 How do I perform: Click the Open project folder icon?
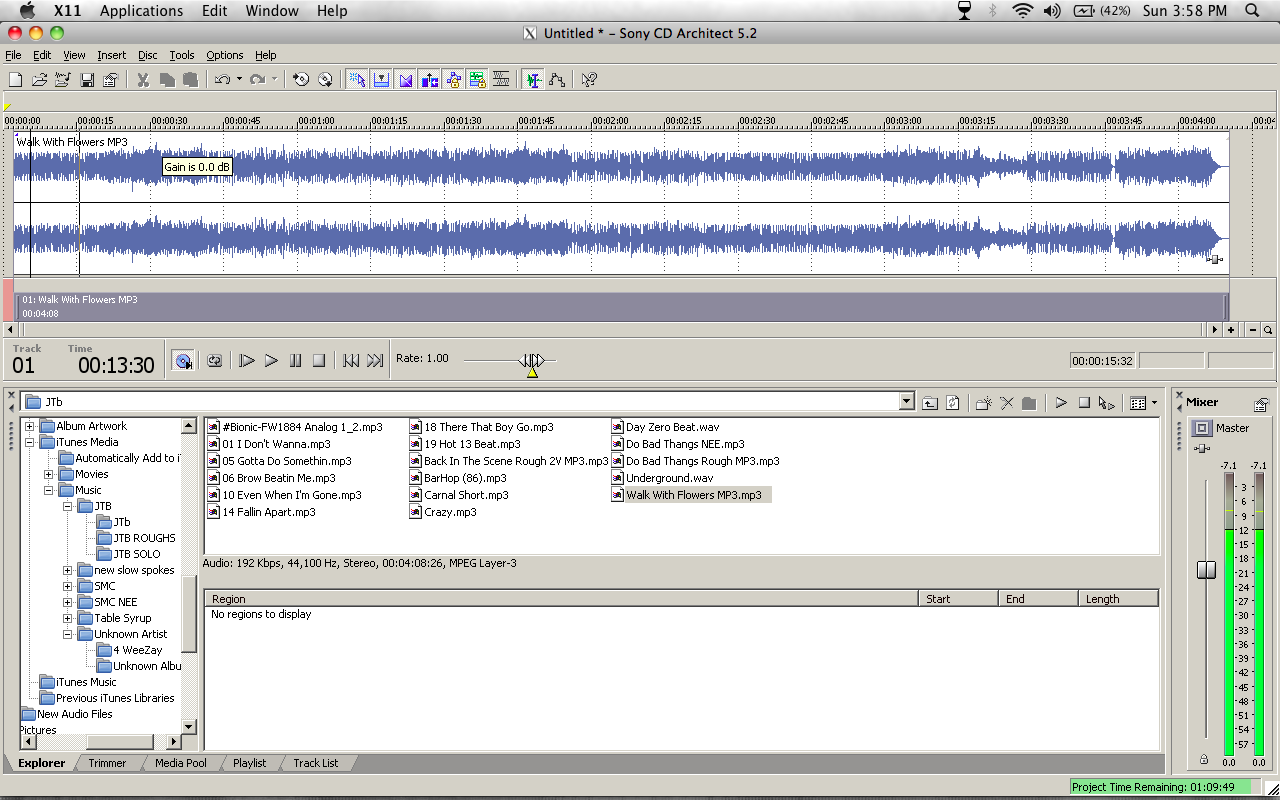click(39, 80)
